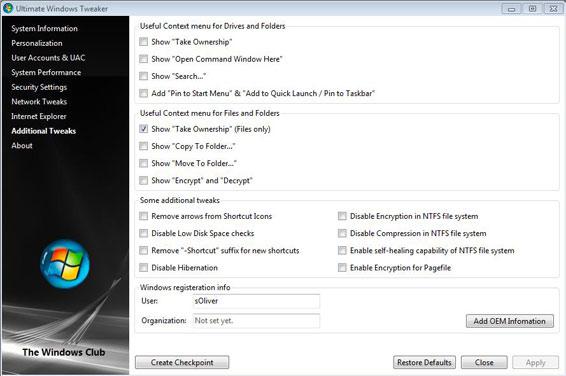Click the Organization text field
This screenshot has height=376, width=566.
256,320
